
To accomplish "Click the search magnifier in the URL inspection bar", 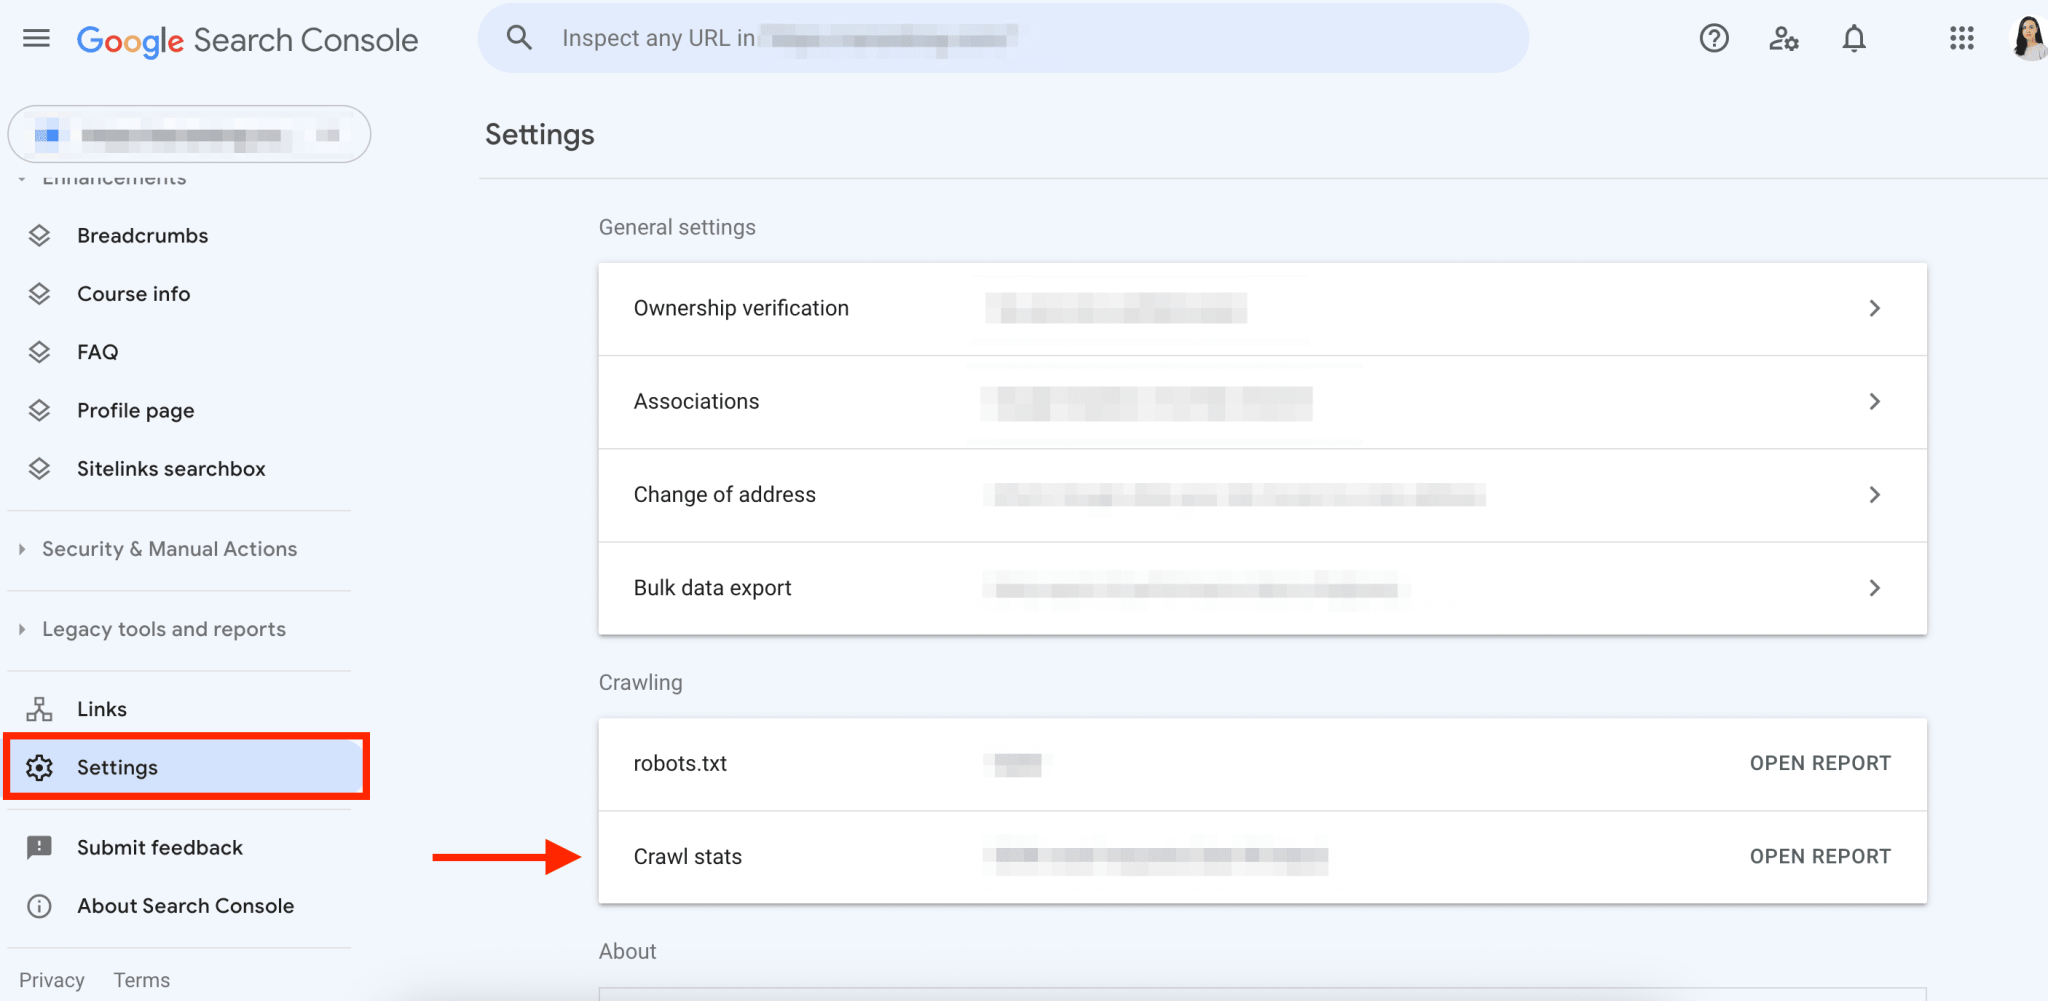I will point(519,37).
